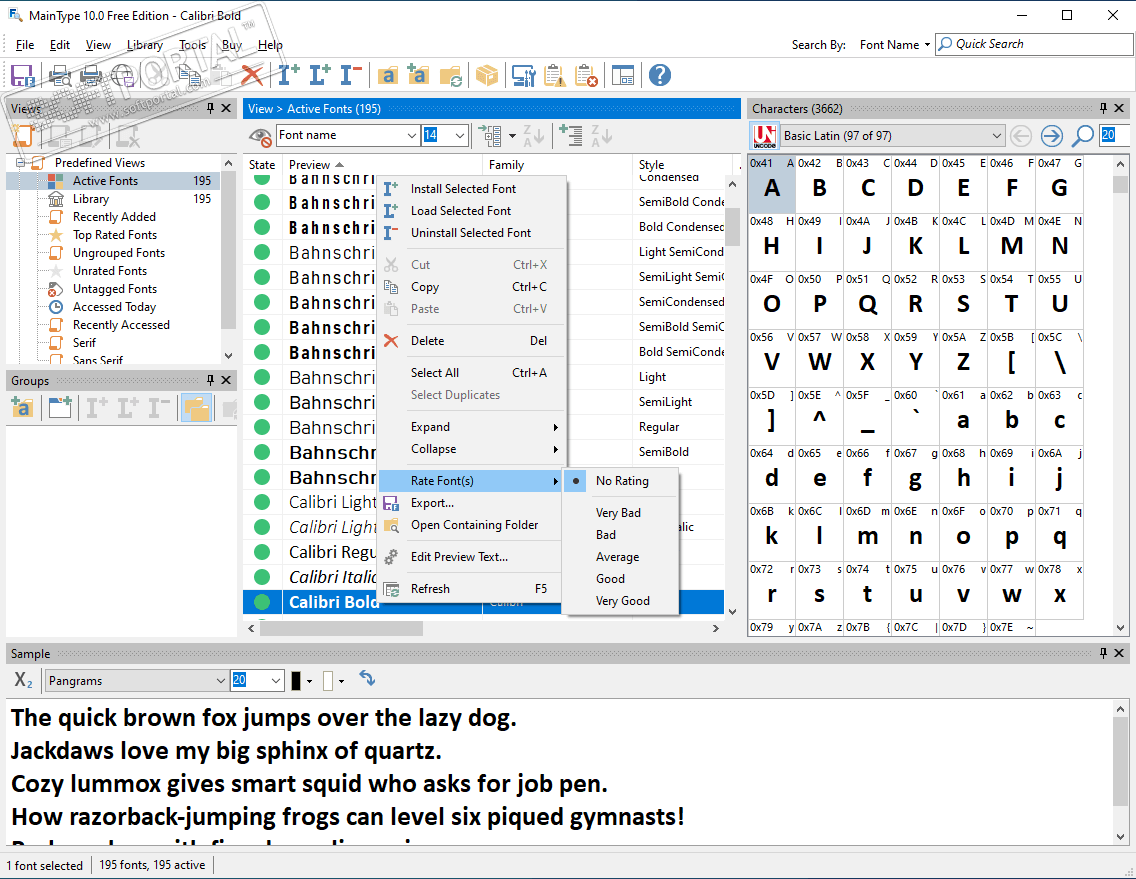The height and width of the screenshot is (879, 1136).
Task: Go to the next character block with the right arrow
Action: [x=1052, y=136]
